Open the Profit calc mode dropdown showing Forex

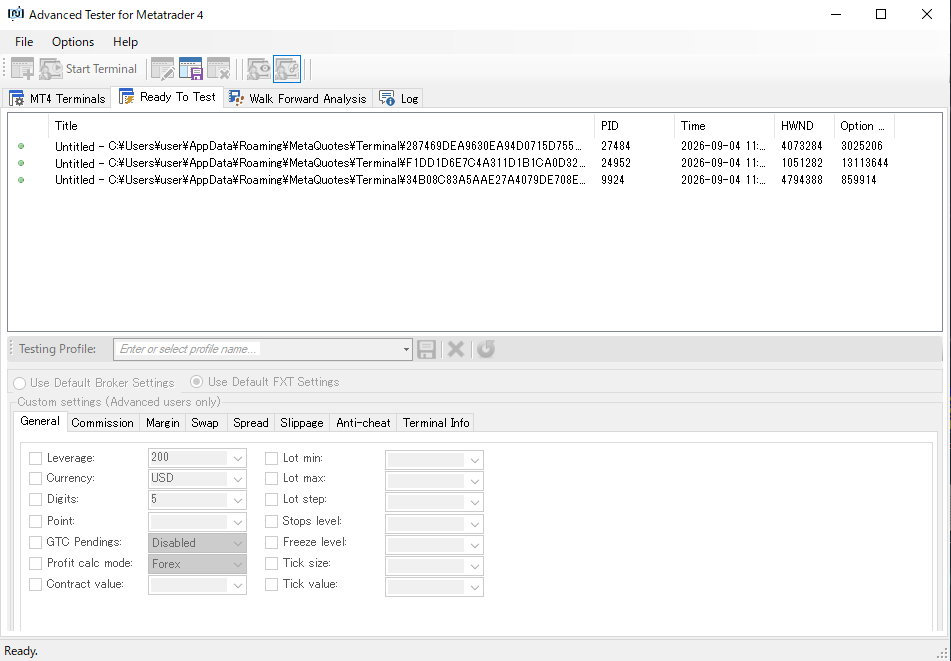click(197, 564)
